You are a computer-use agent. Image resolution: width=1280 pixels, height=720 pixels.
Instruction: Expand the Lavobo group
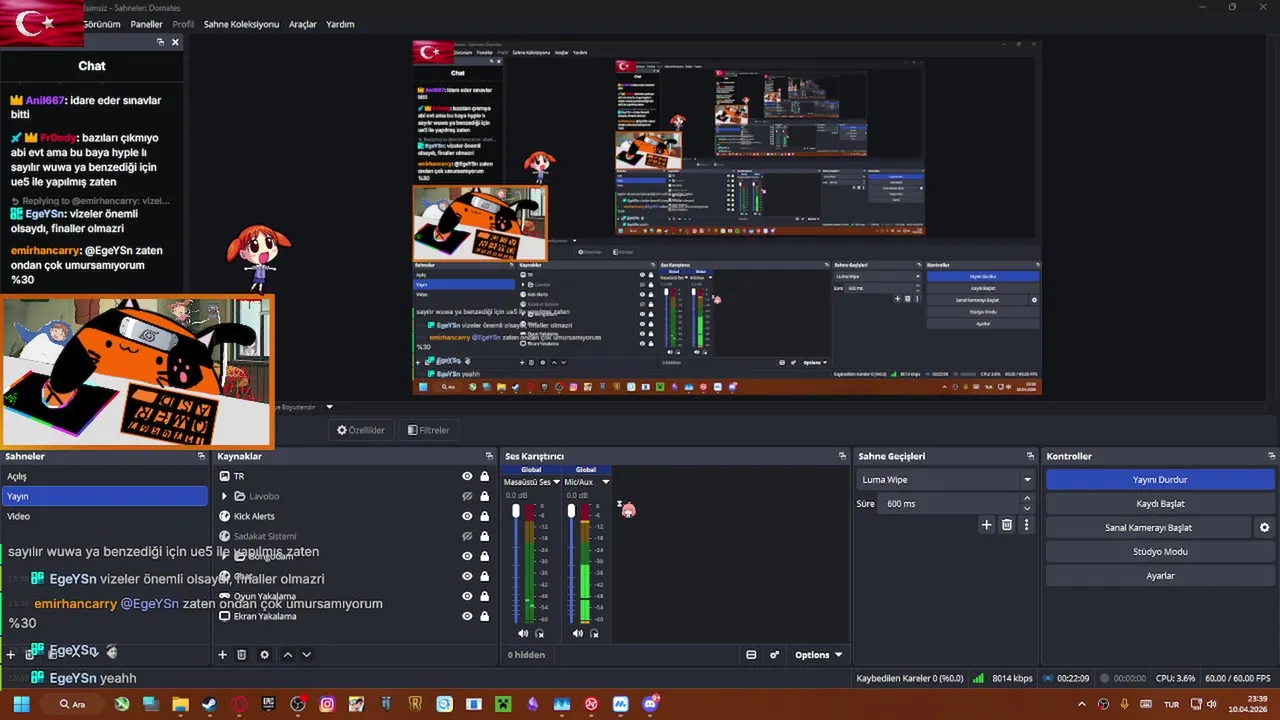[x=224, y=496]
